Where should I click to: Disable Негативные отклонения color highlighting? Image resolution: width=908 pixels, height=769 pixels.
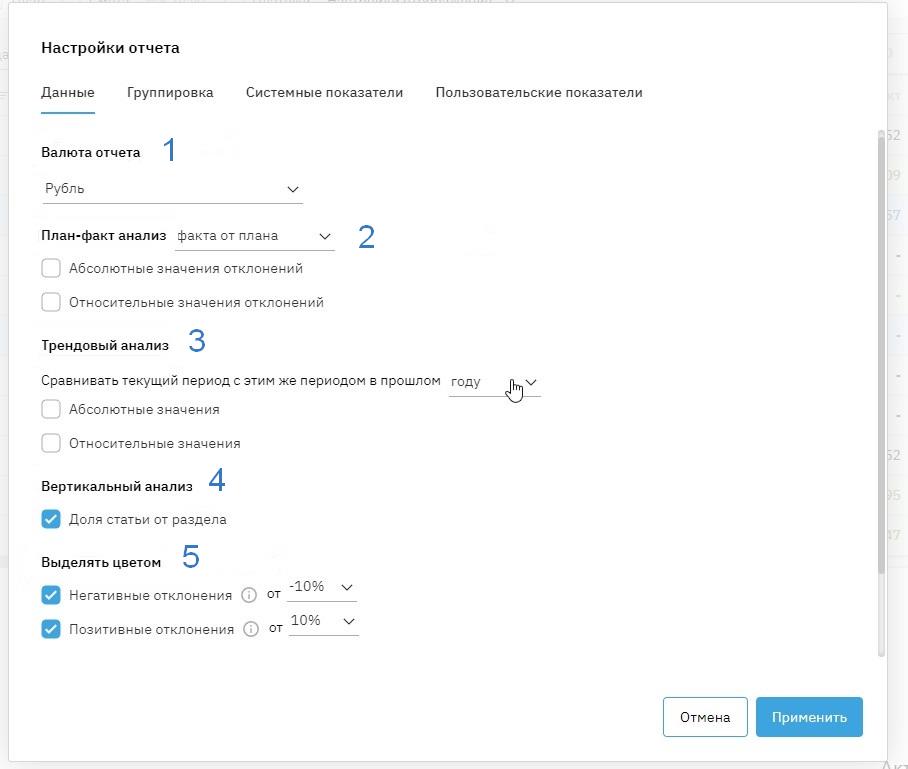[51, 595]
